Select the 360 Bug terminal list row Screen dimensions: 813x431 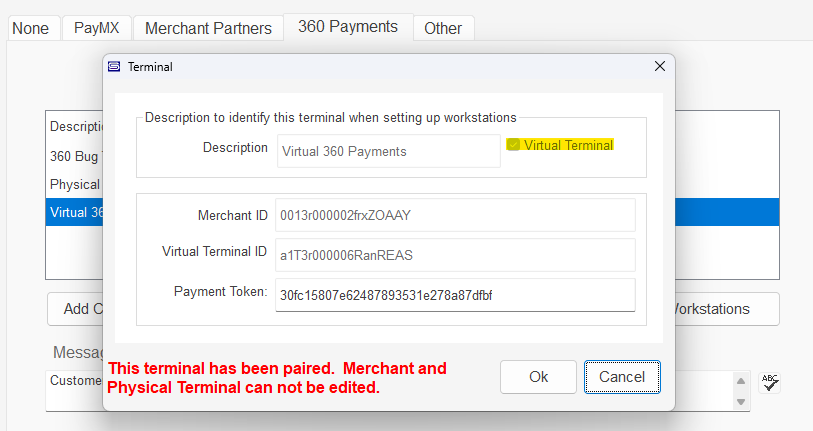[75, 156]
